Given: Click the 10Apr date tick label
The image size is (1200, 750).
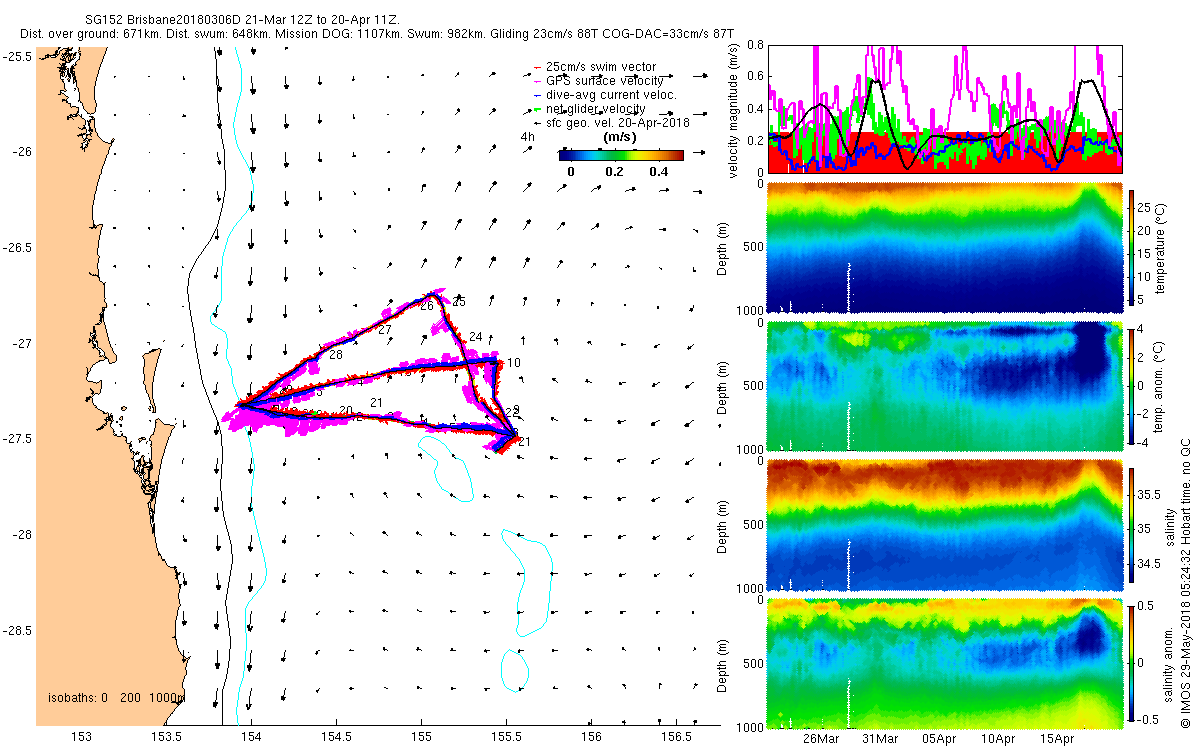Looking at the screenshot, I should point(999,738).
